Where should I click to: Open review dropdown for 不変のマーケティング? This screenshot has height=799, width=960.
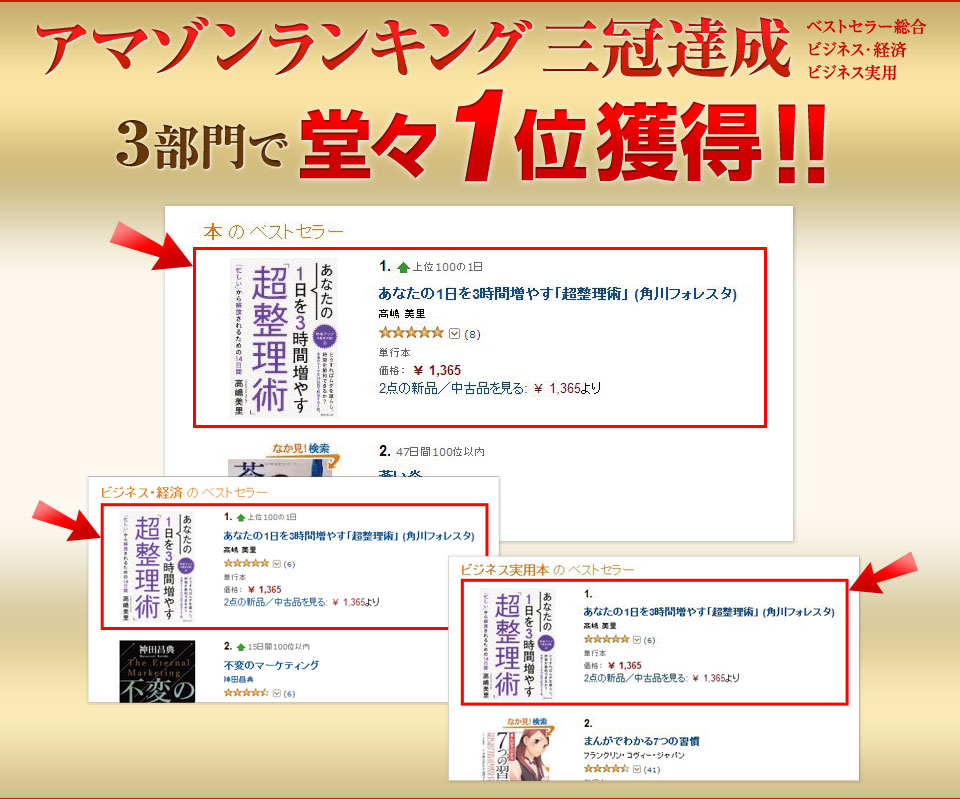pos(277,693)
